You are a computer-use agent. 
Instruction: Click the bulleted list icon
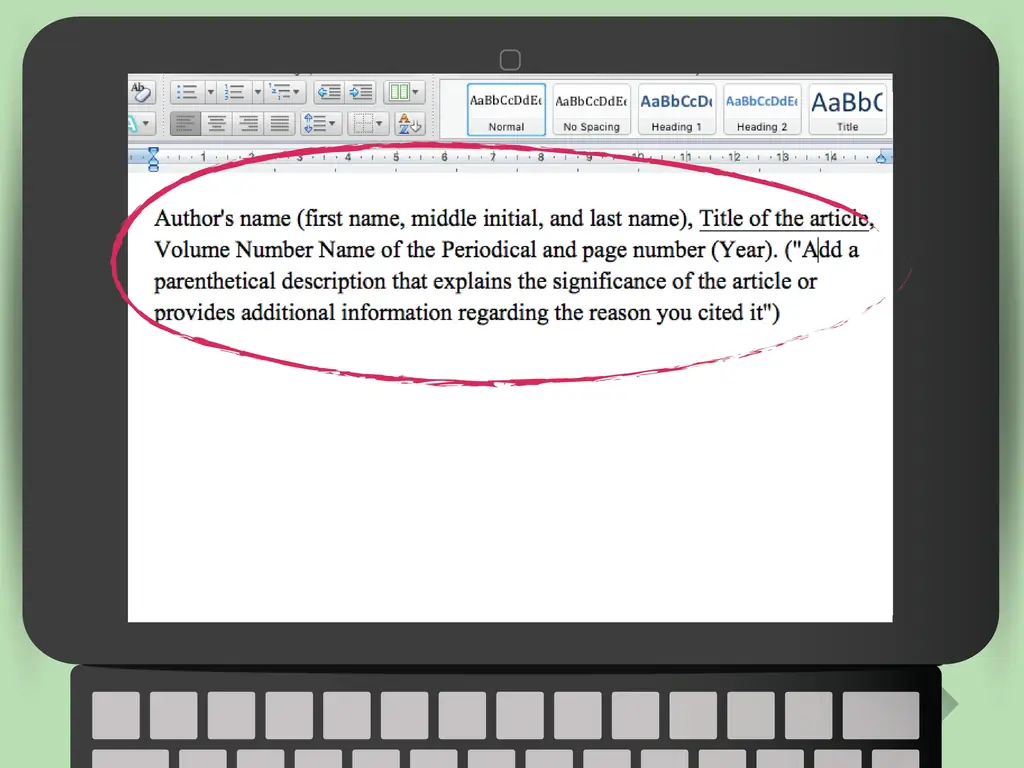coord(186,92)
